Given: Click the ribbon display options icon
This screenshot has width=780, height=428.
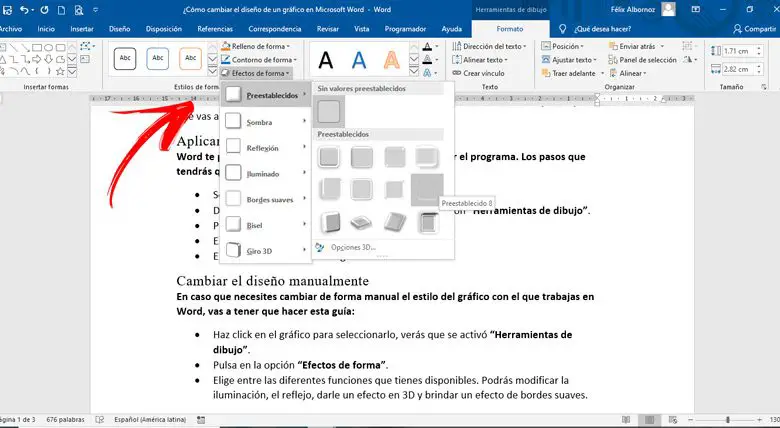Looking at the screenshot, I should point(695,9).
